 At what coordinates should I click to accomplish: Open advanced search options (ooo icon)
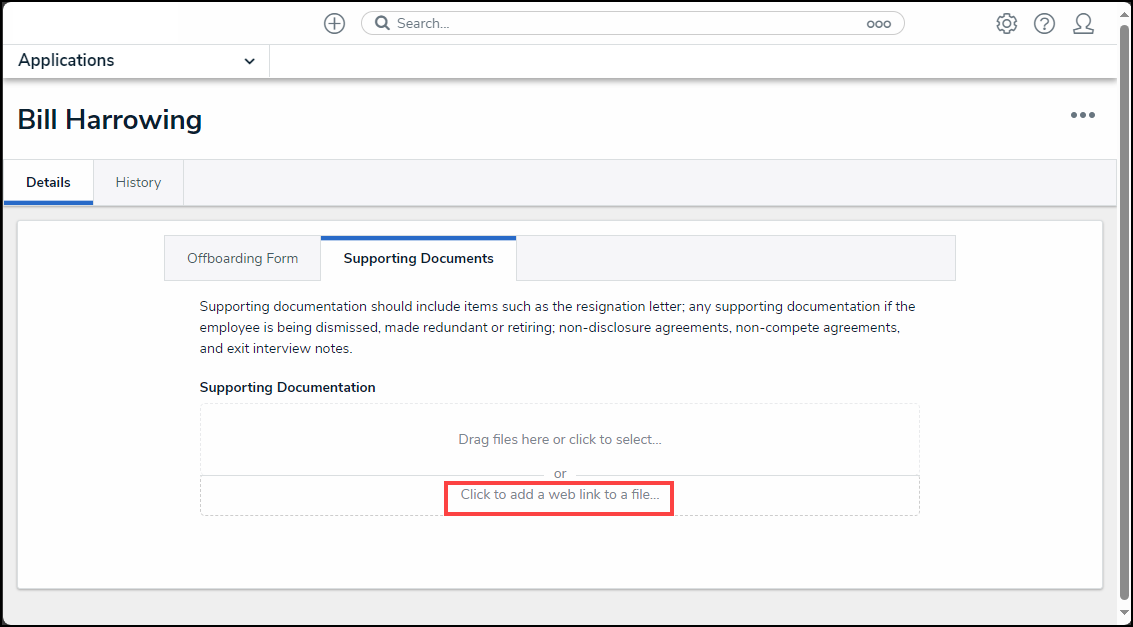pos(878,24)
